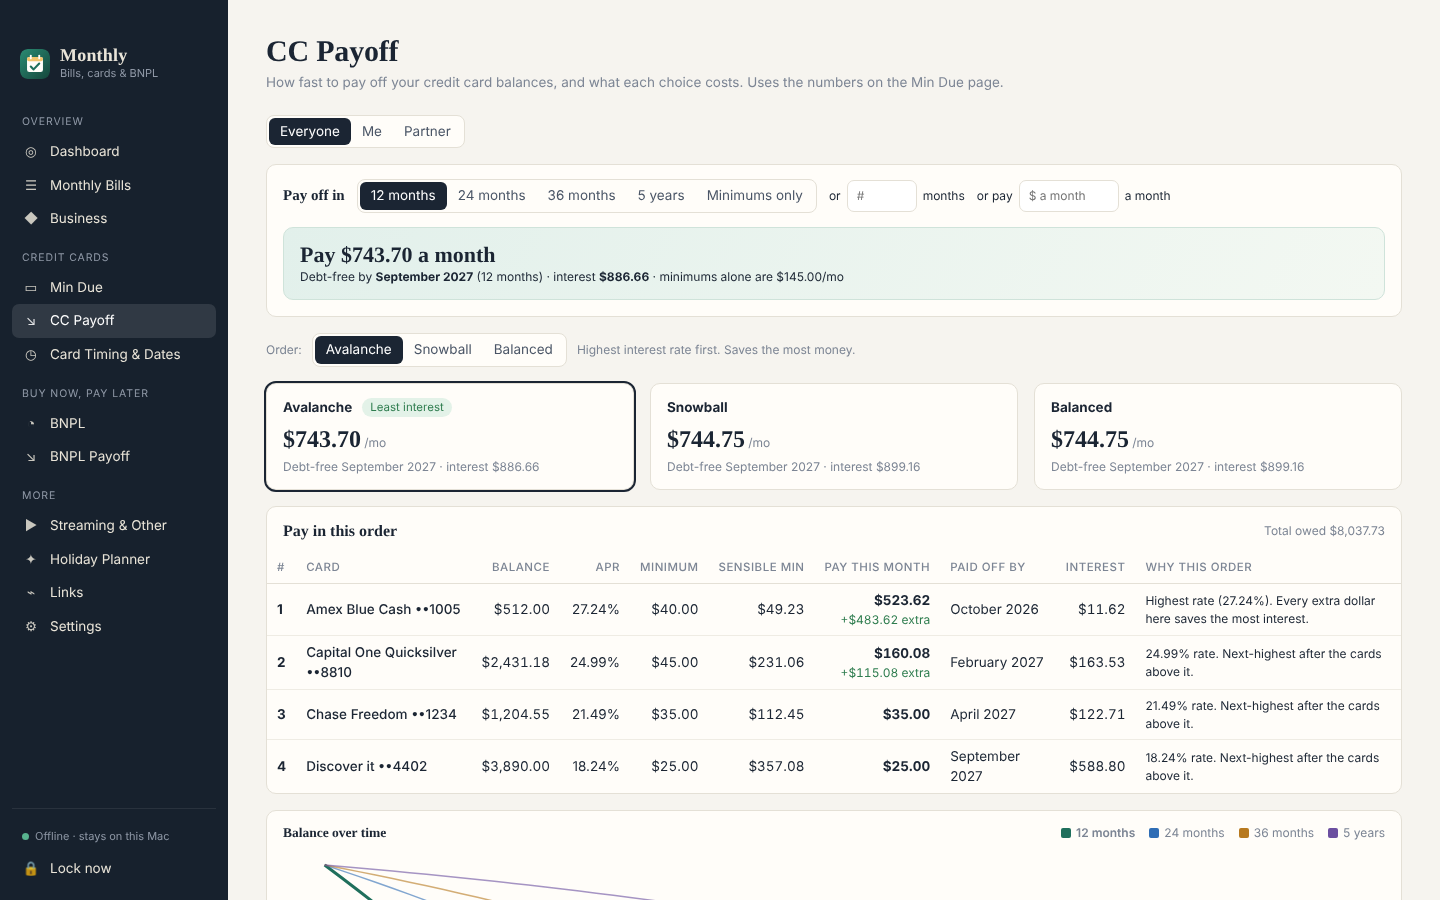Image resolution: width=1440 pixels, height=900 pixels.
Task: Click the Card Timing & Dates clock icon
Action: pos(31,355)
